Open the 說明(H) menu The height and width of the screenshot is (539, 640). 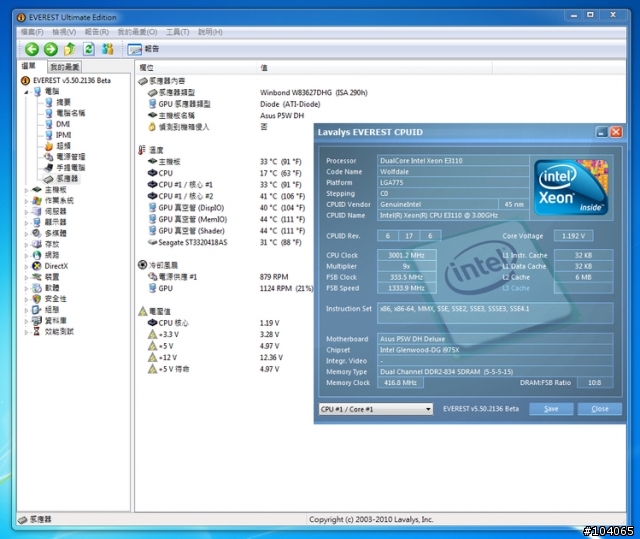[x=210, y=32]
